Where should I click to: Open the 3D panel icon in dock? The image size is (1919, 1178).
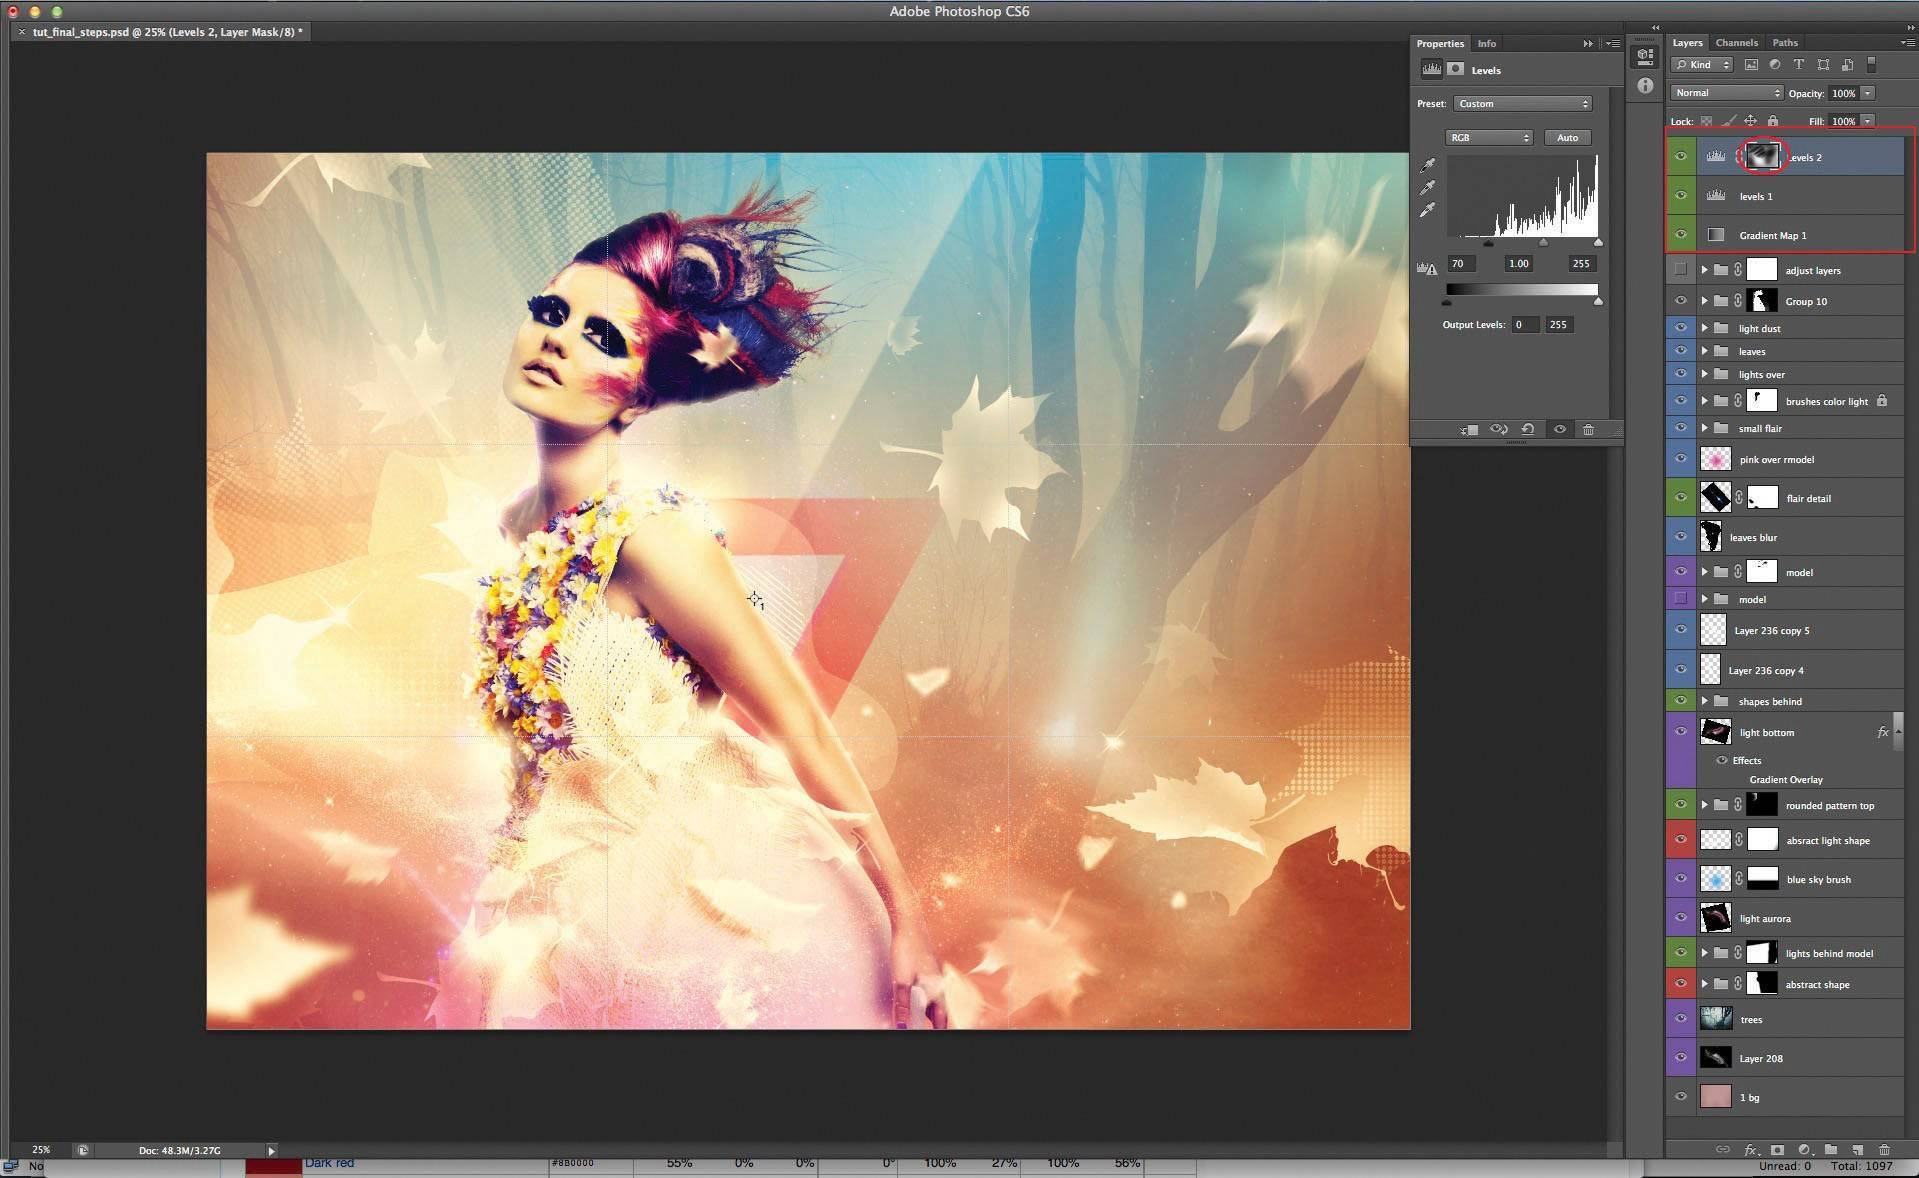coord(1645,57)
